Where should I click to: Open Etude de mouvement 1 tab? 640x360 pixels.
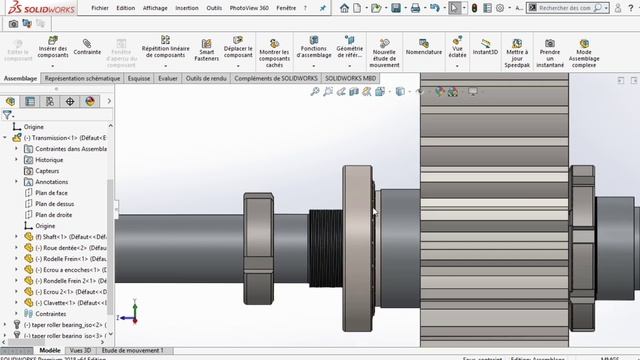click(x=133, y=351)
